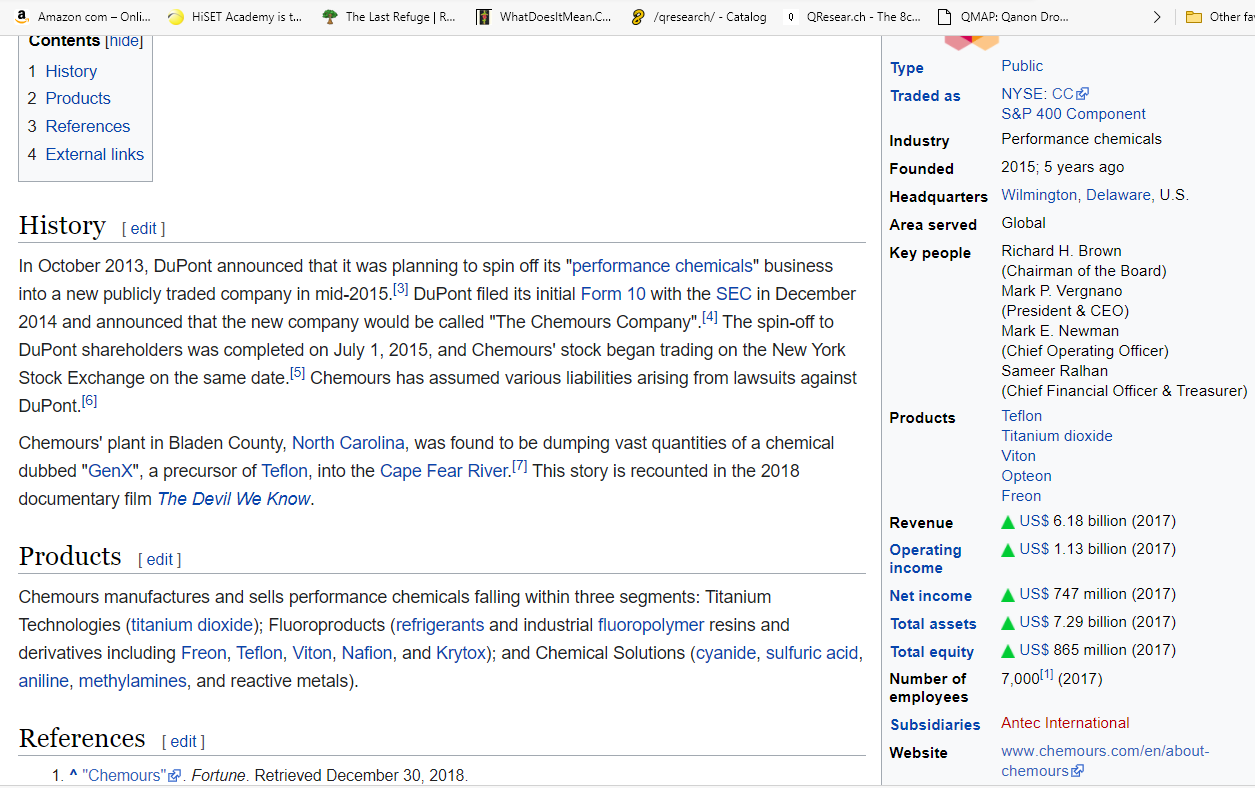Viewport: 1255px width, 788px height.
Task: Open the Net income label link
Action: coord(931,596)
